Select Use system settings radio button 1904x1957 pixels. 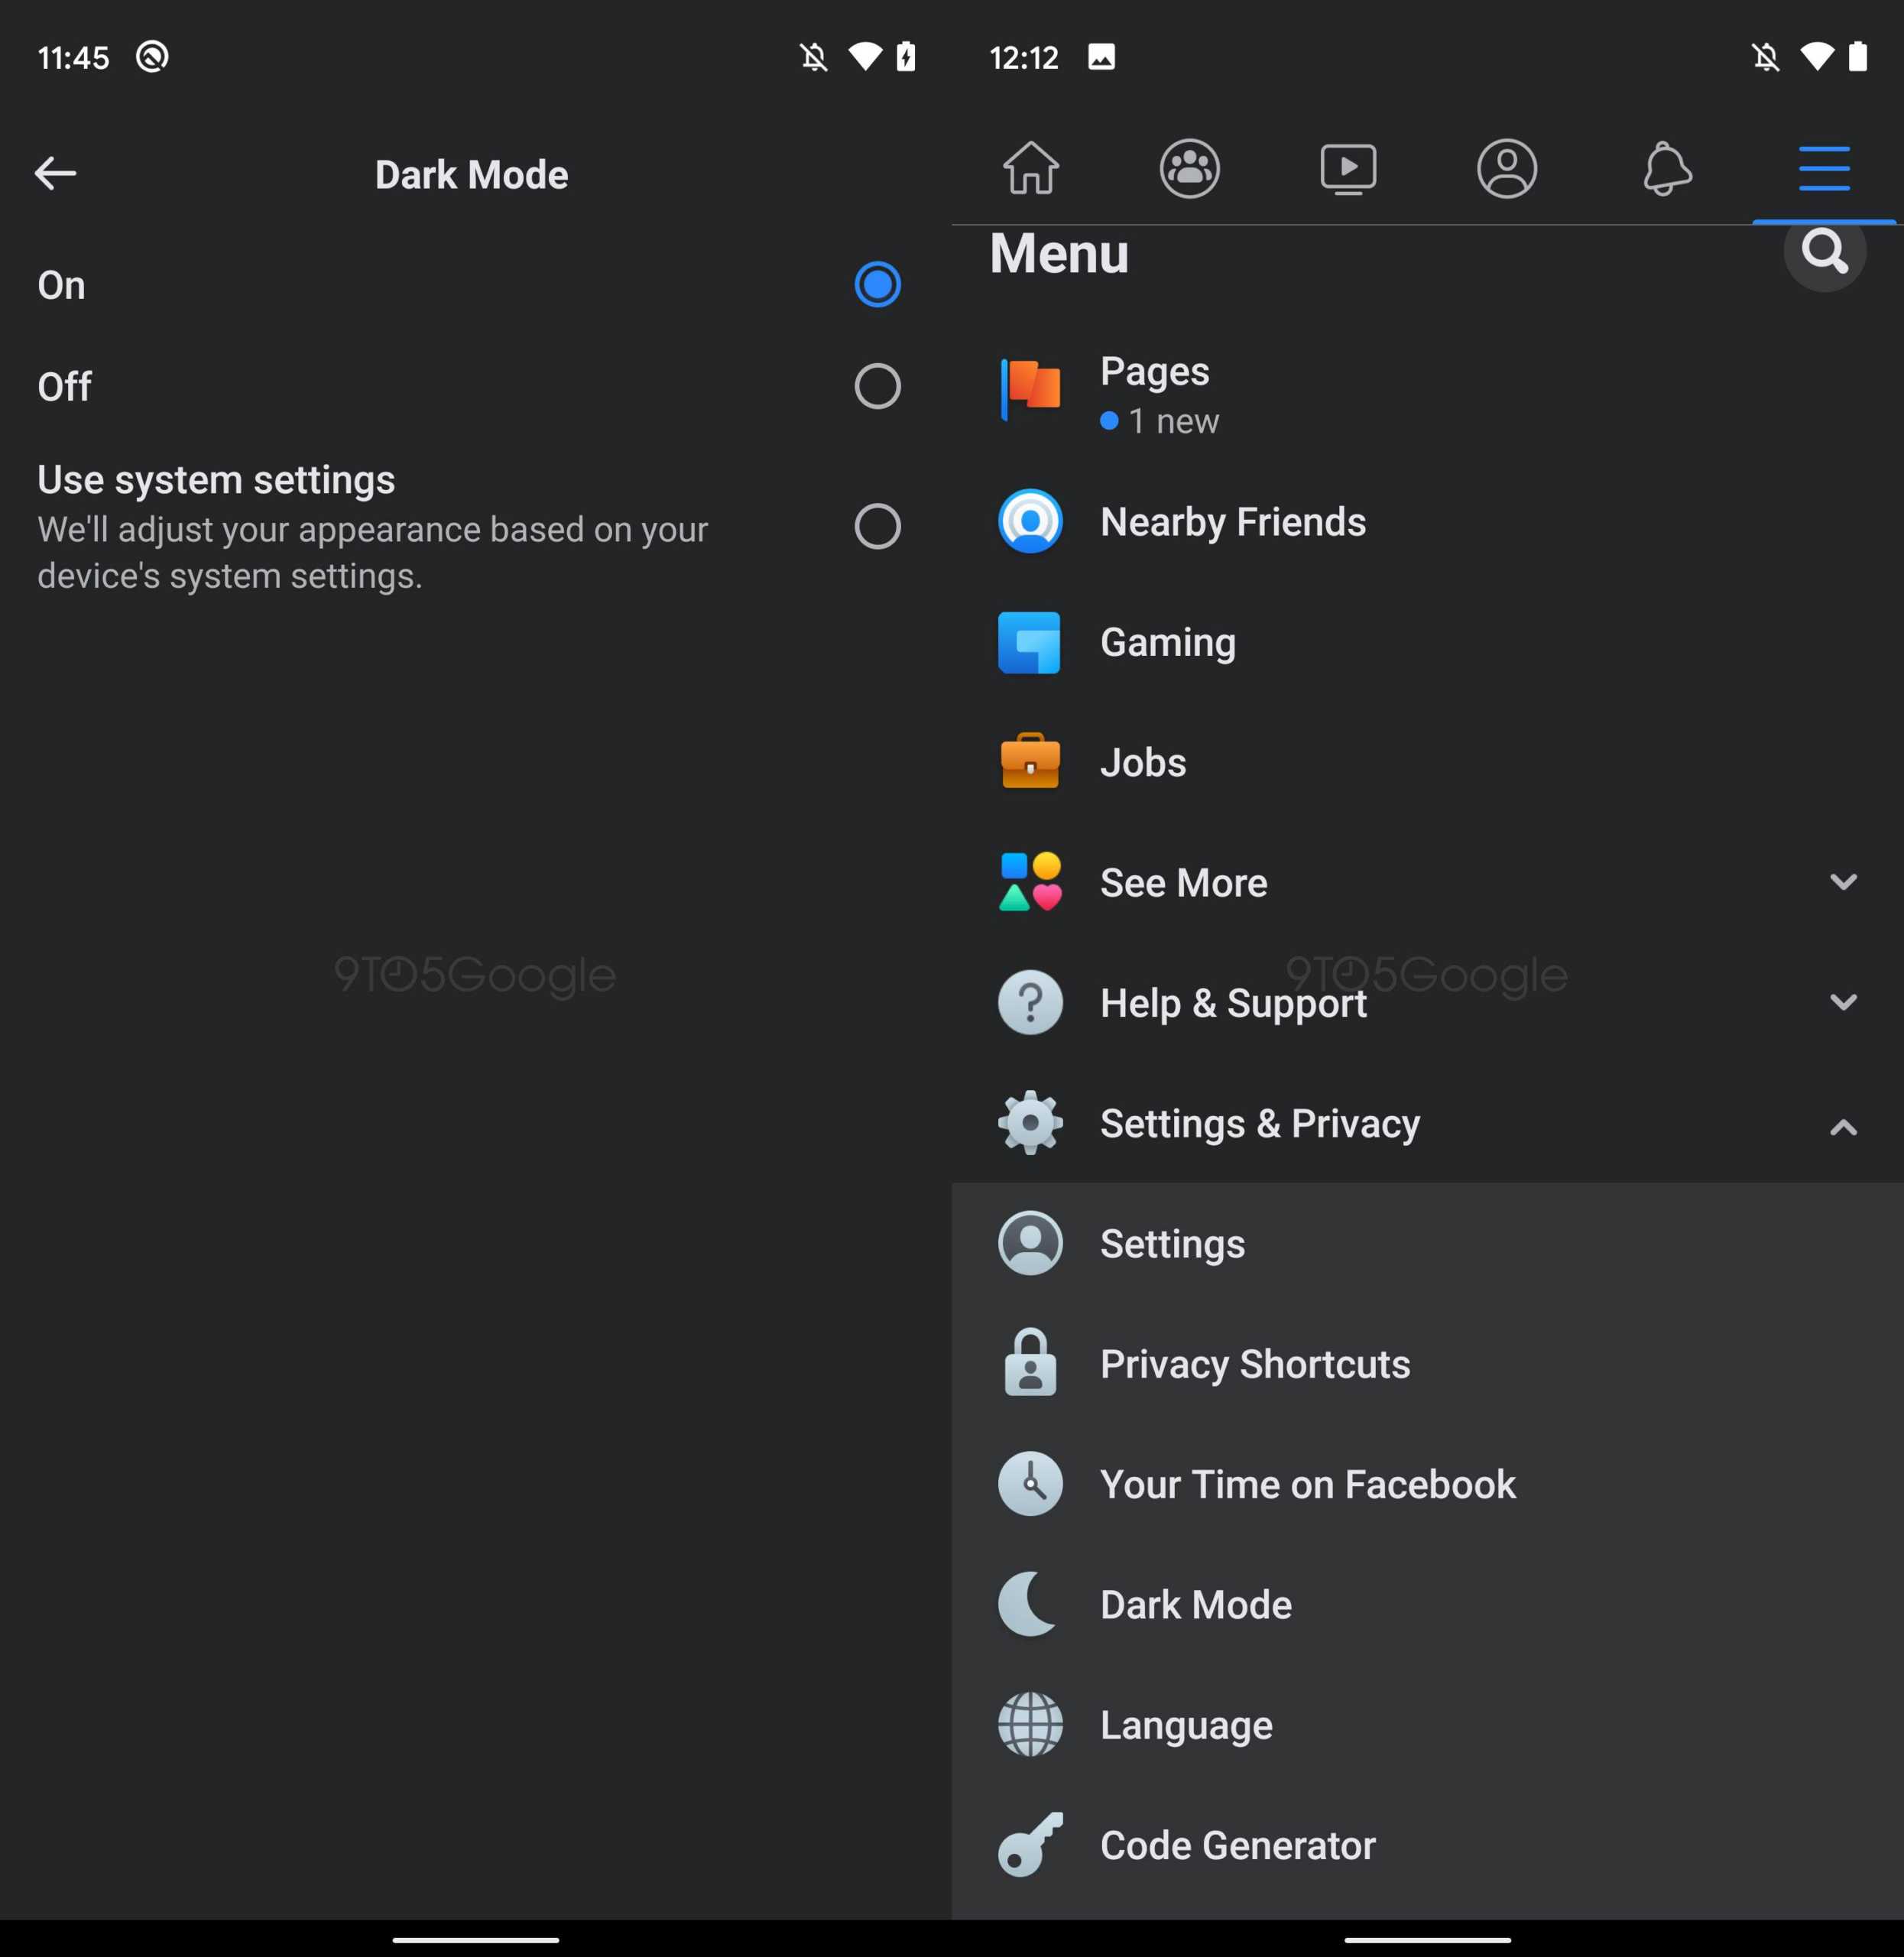(877, 526)
